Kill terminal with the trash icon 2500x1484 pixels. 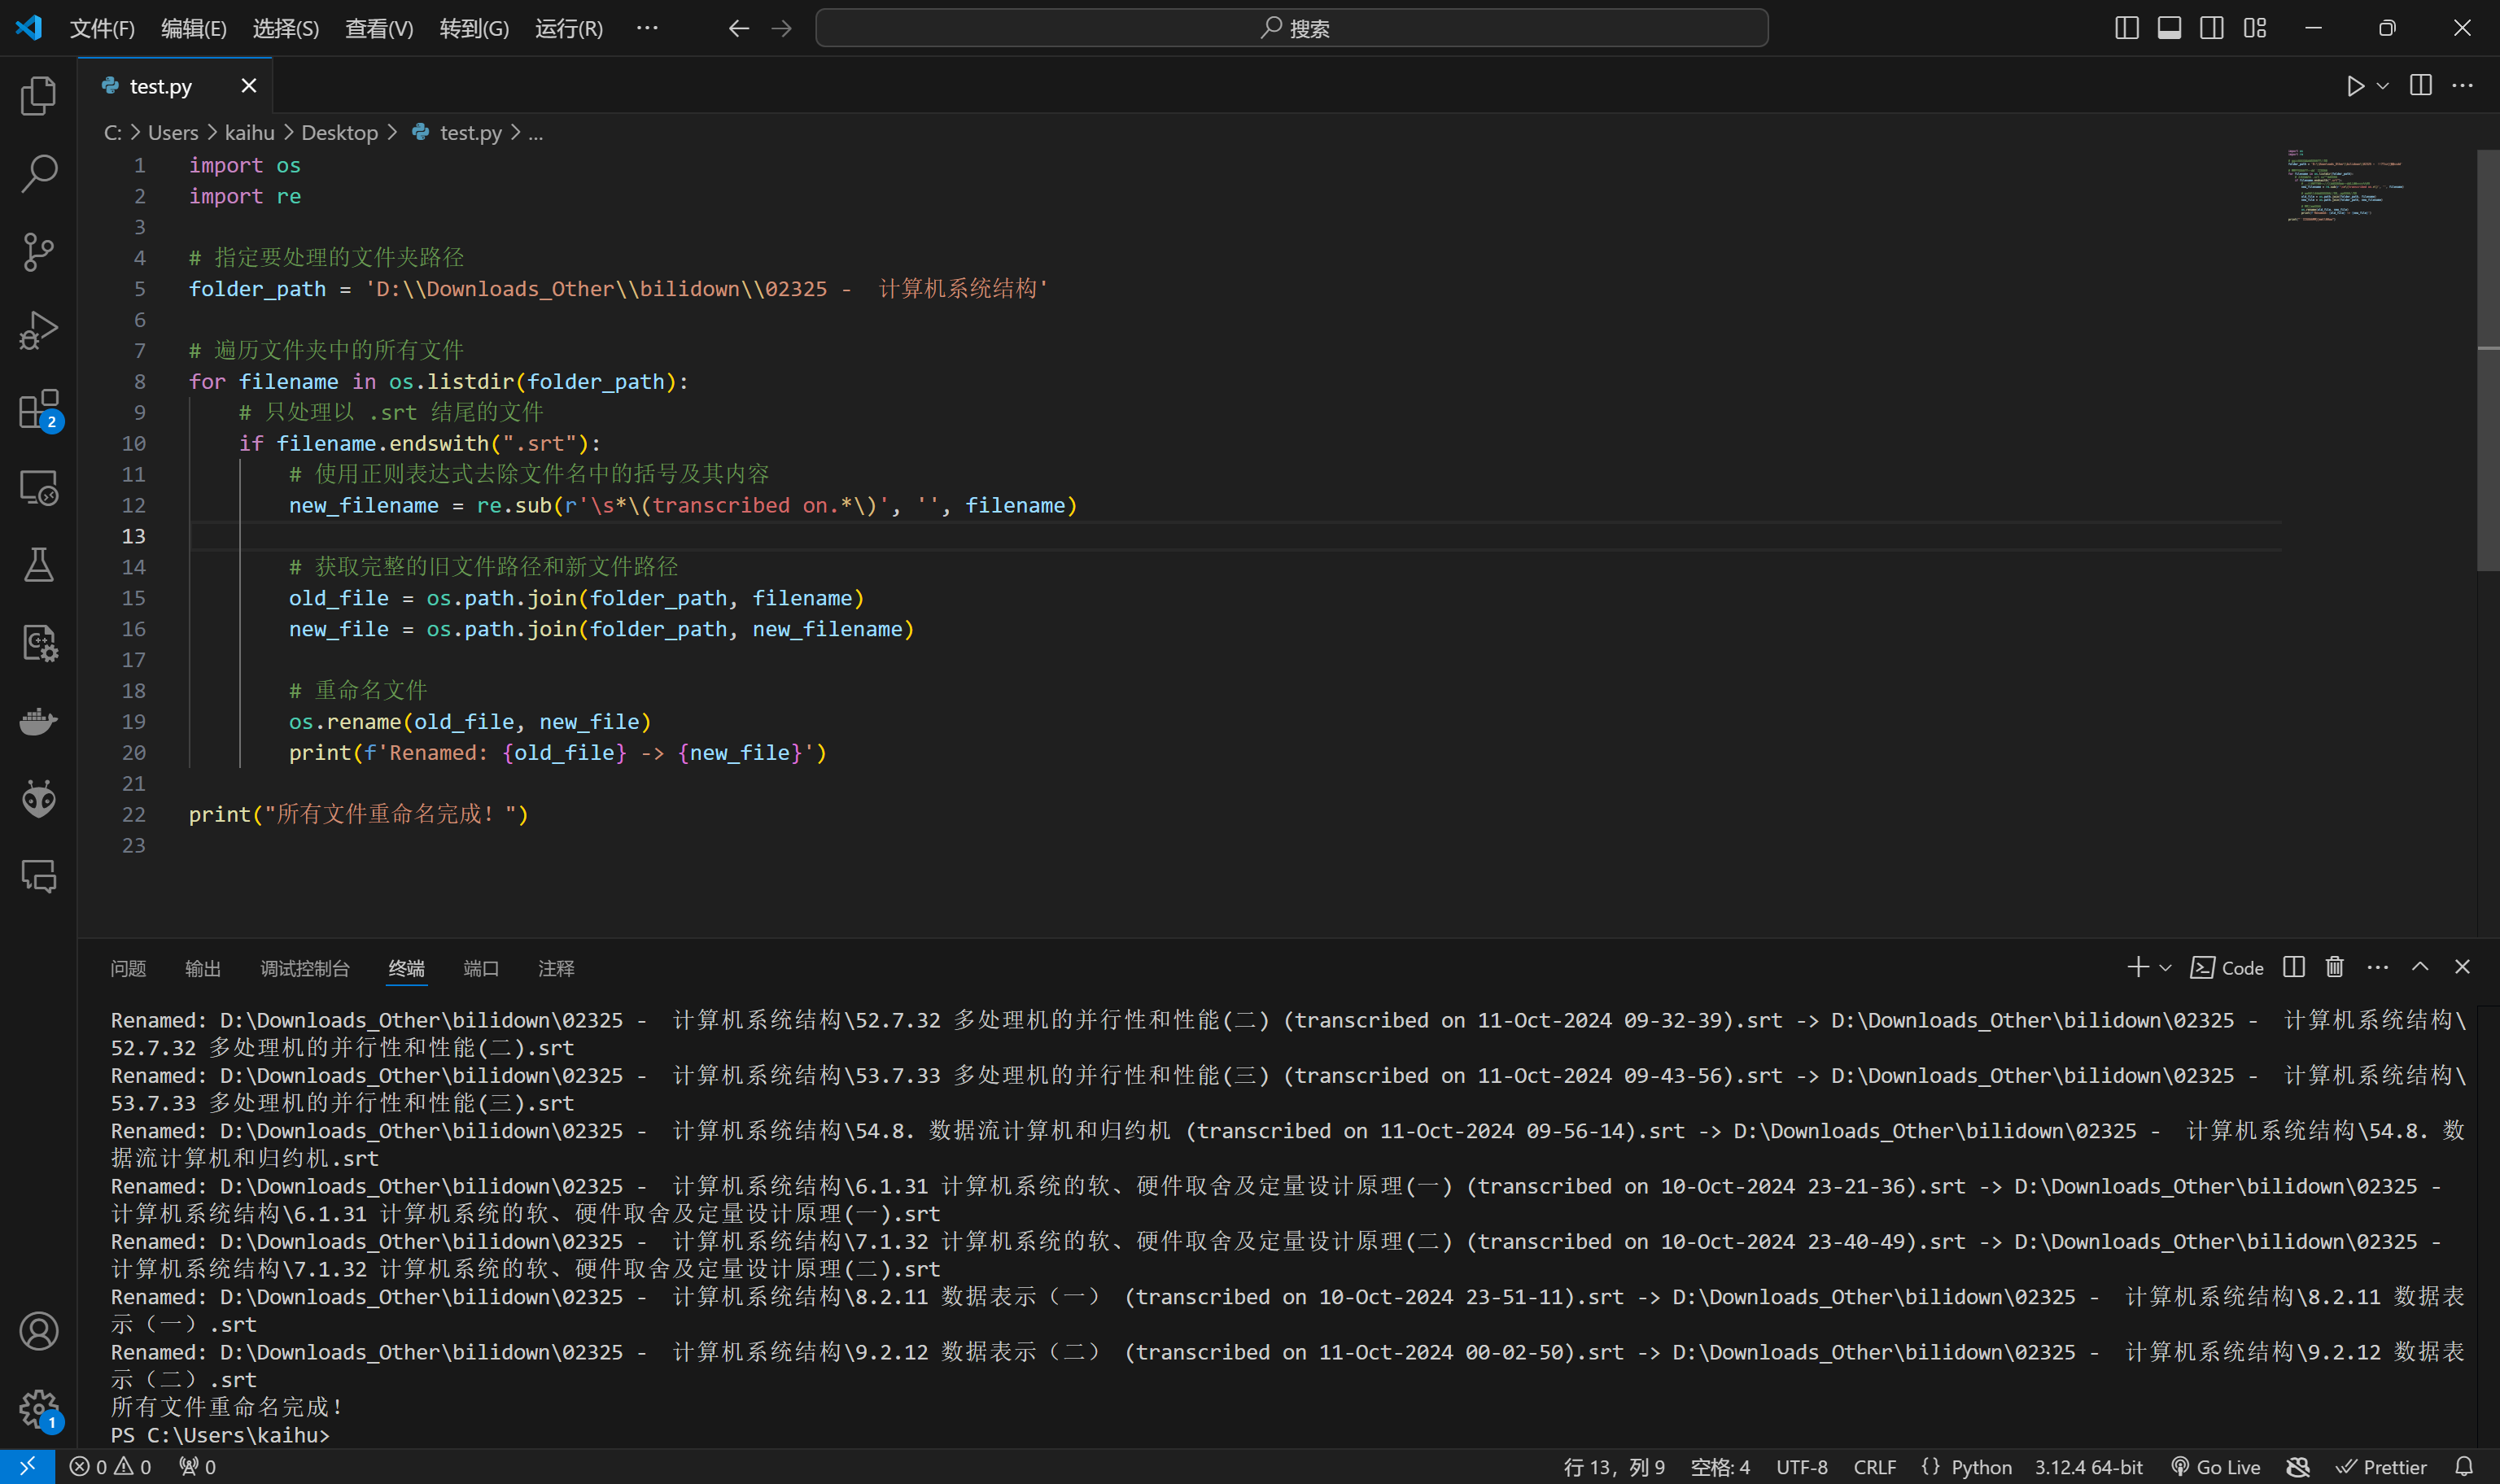pyautogui.click(x=2334, y=967)
